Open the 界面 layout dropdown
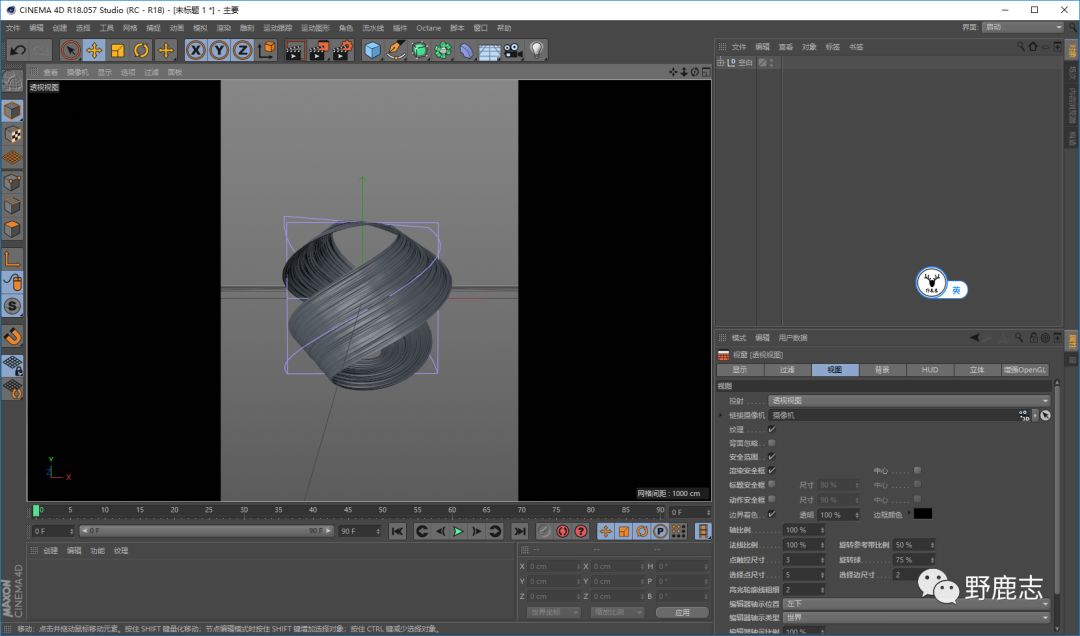1080x636 pixels. click(x=1025, y=28)
